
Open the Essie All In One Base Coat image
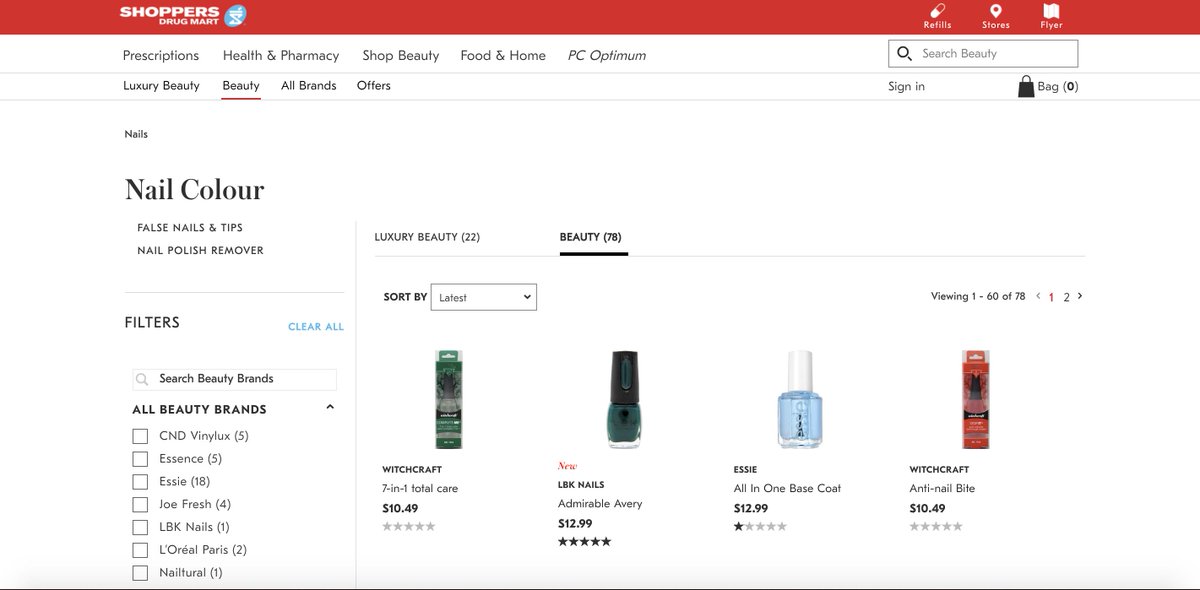800,399
